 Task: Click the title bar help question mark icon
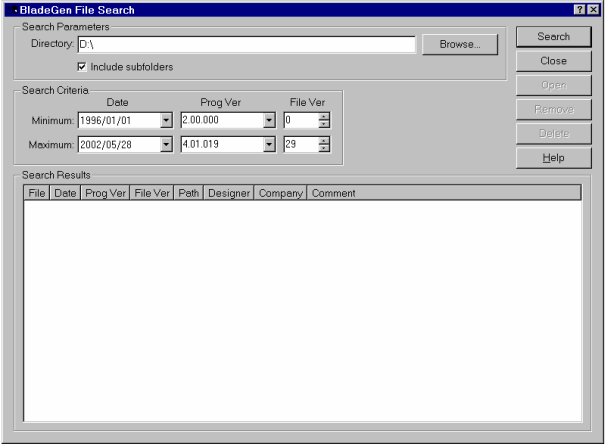579,9
